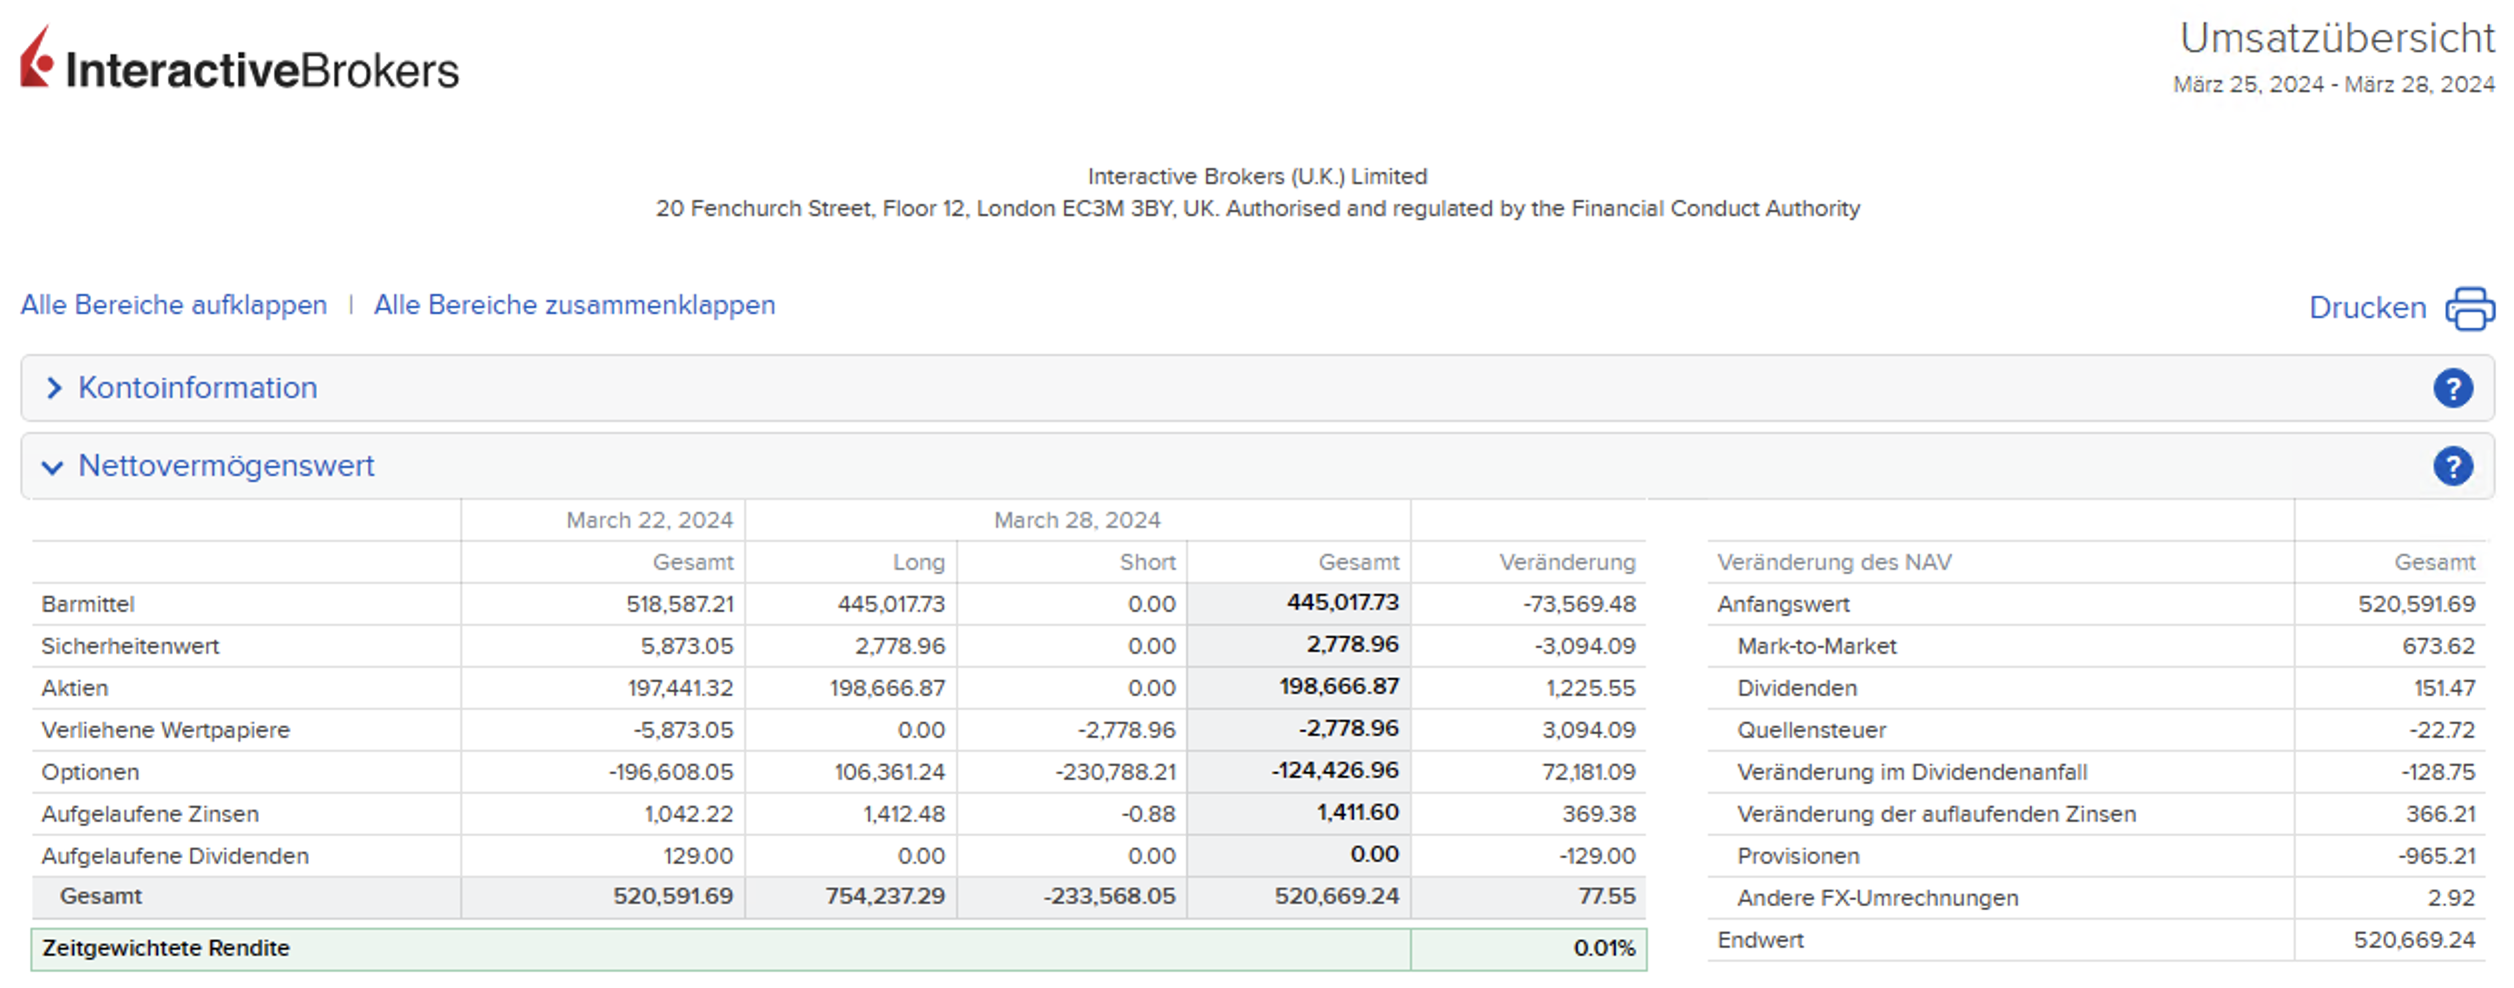Screen dimensions: 2514x988
Task: Click the printer icon
Action: coord(2469,308)
